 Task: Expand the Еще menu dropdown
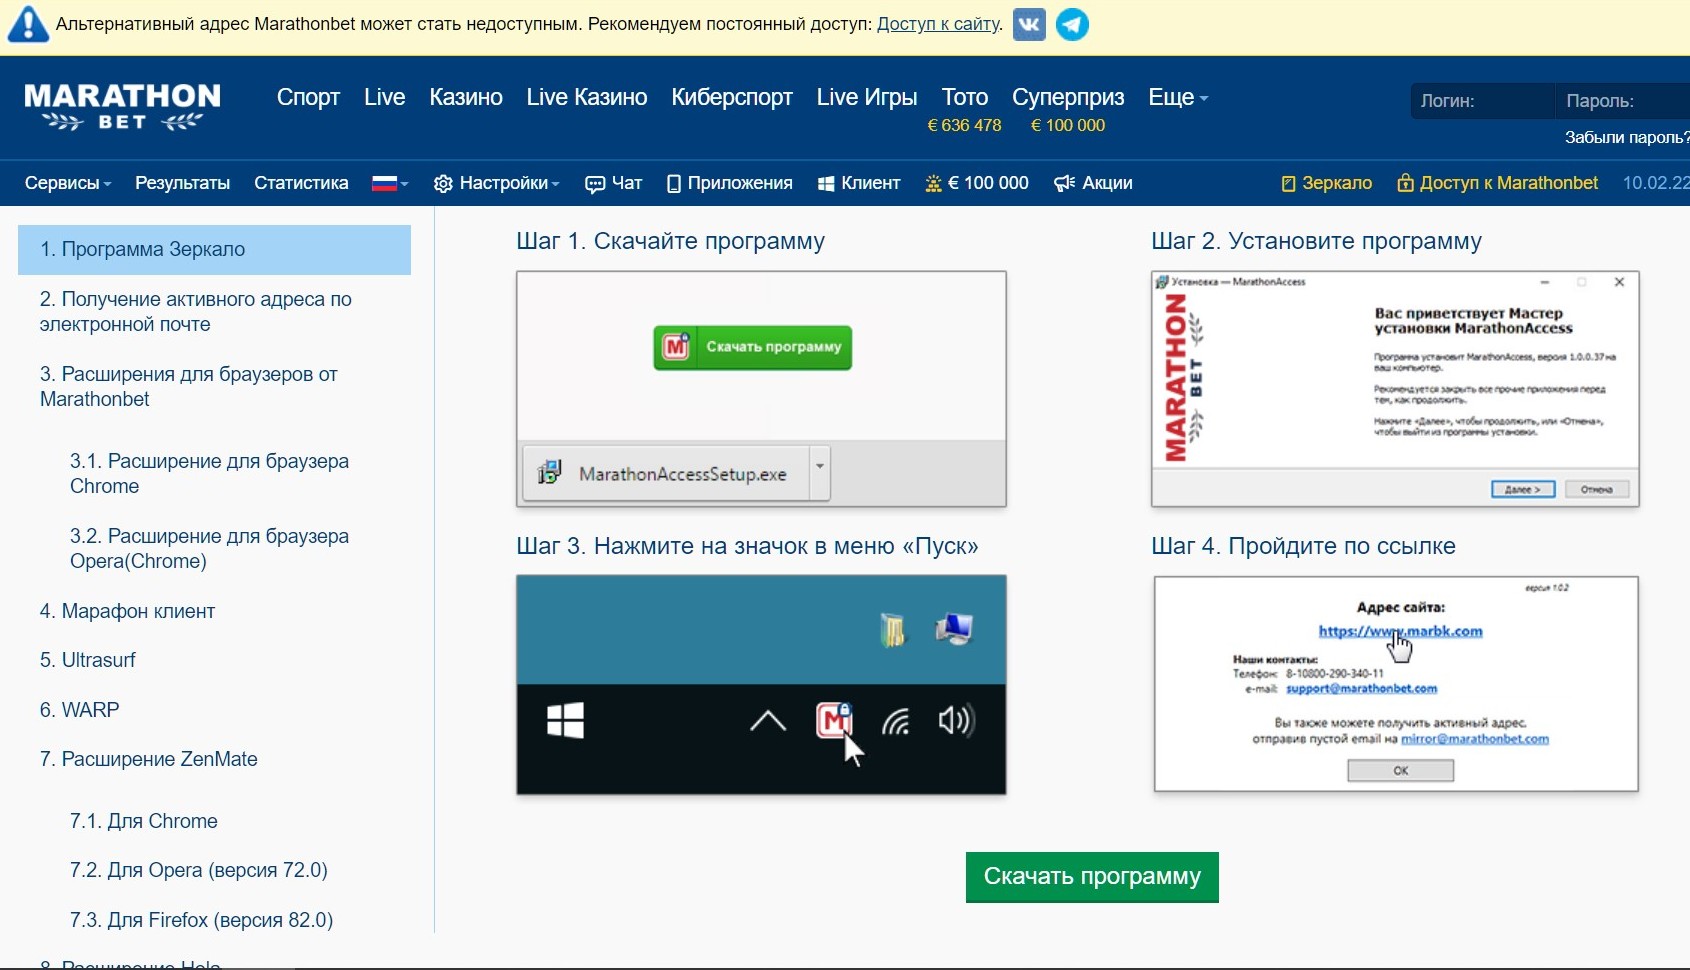(x=1178, y=97)
